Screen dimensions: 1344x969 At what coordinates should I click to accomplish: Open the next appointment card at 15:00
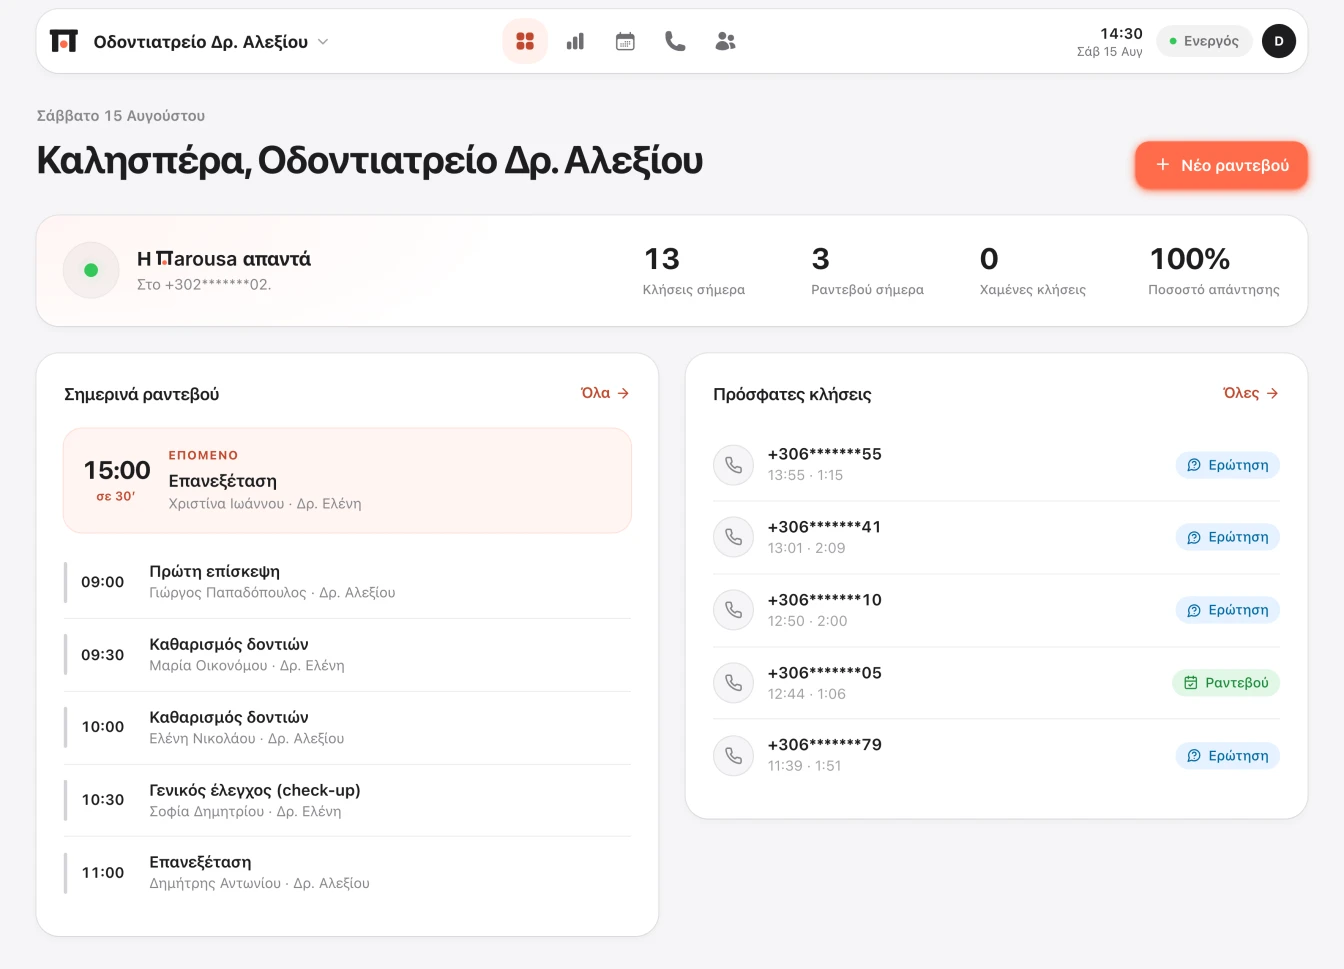click(347, 481)
